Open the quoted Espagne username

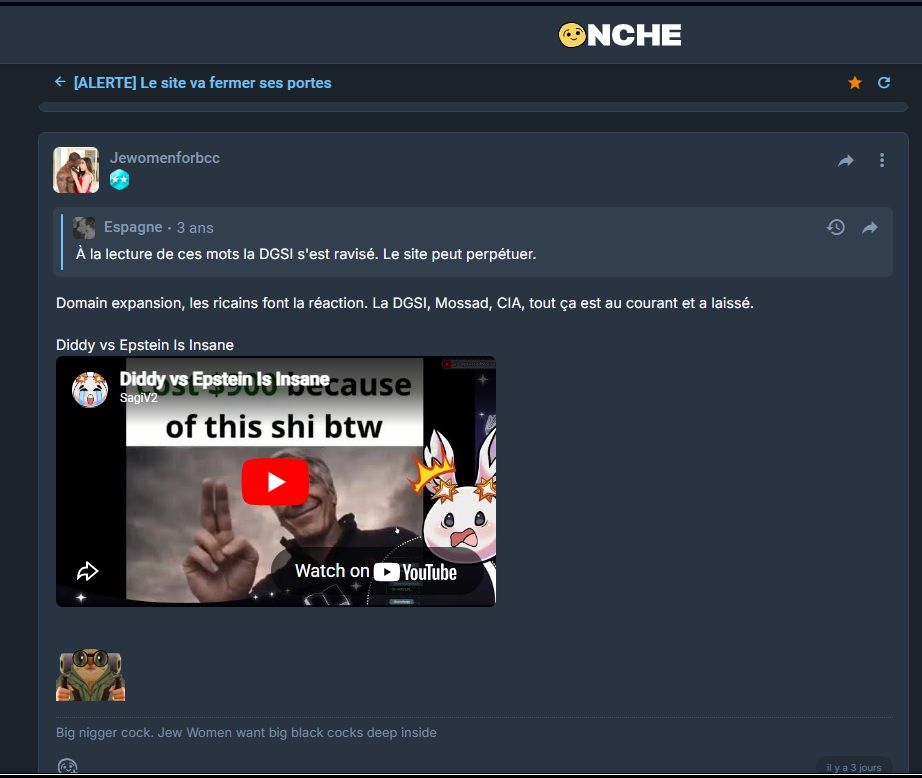point(133,227)
